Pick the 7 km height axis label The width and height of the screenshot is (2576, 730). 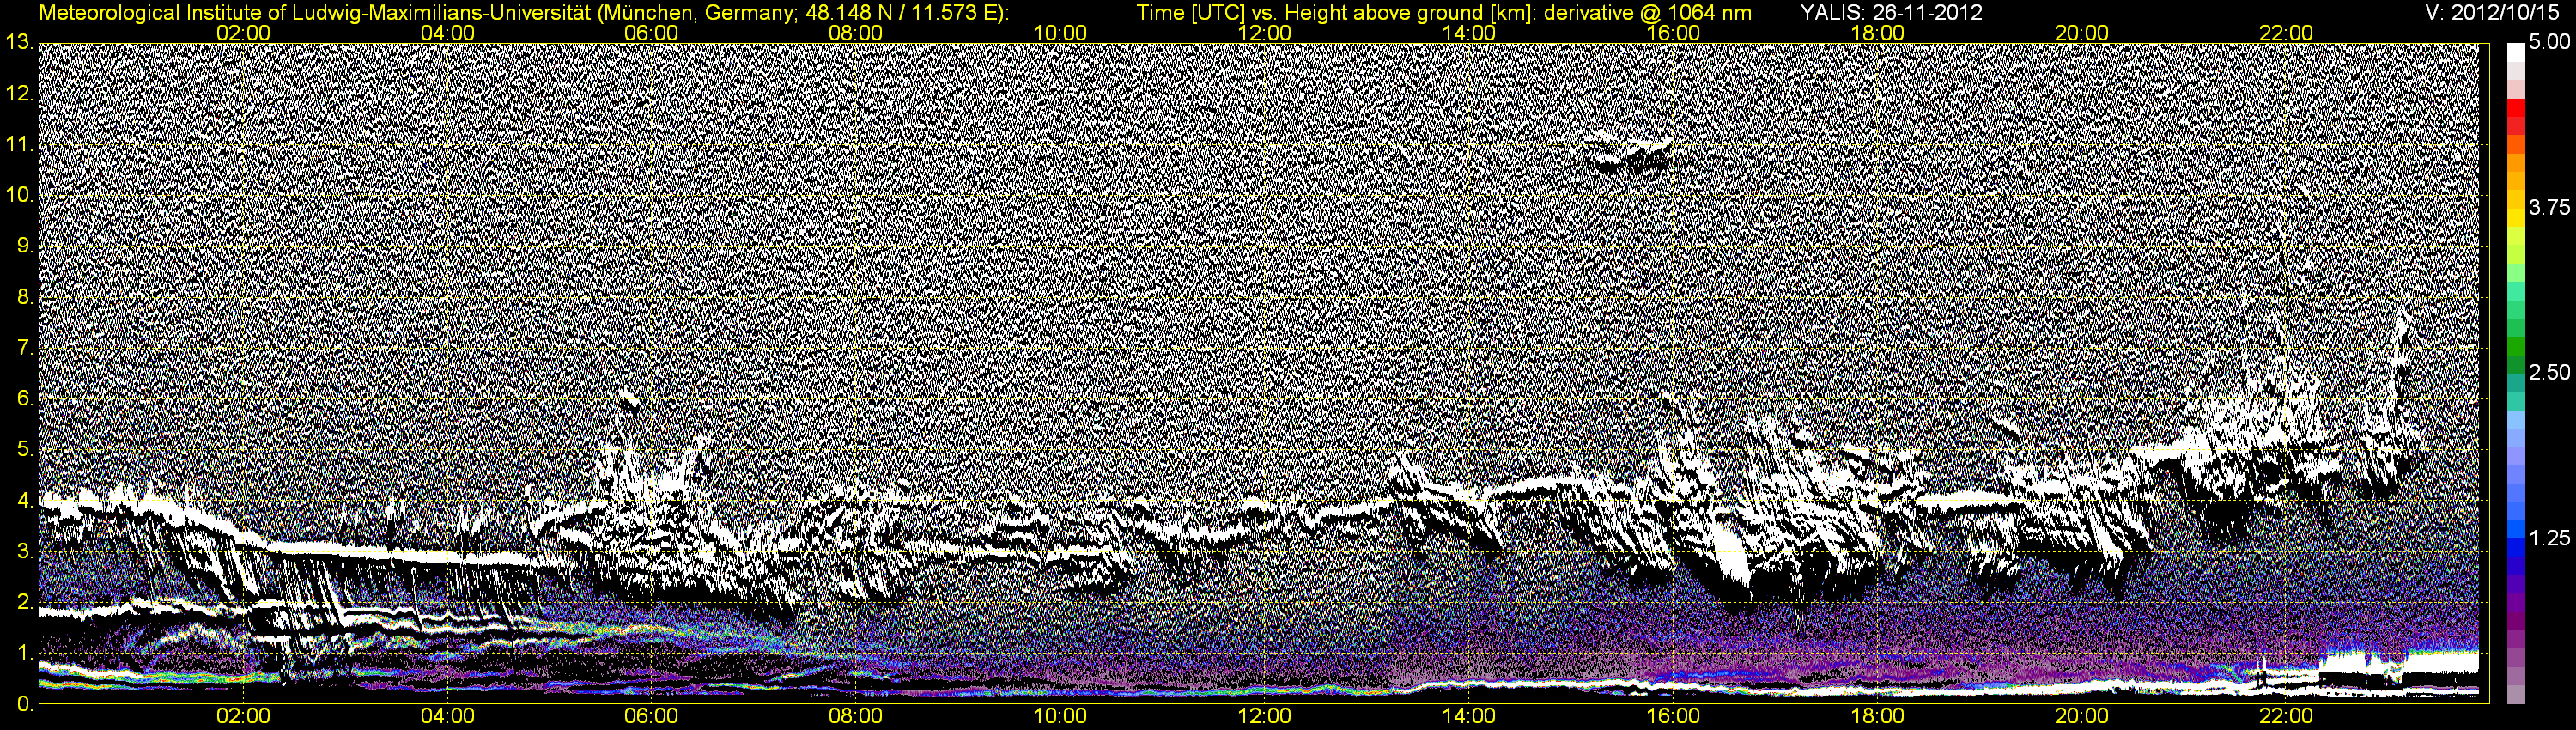[25, 348]
